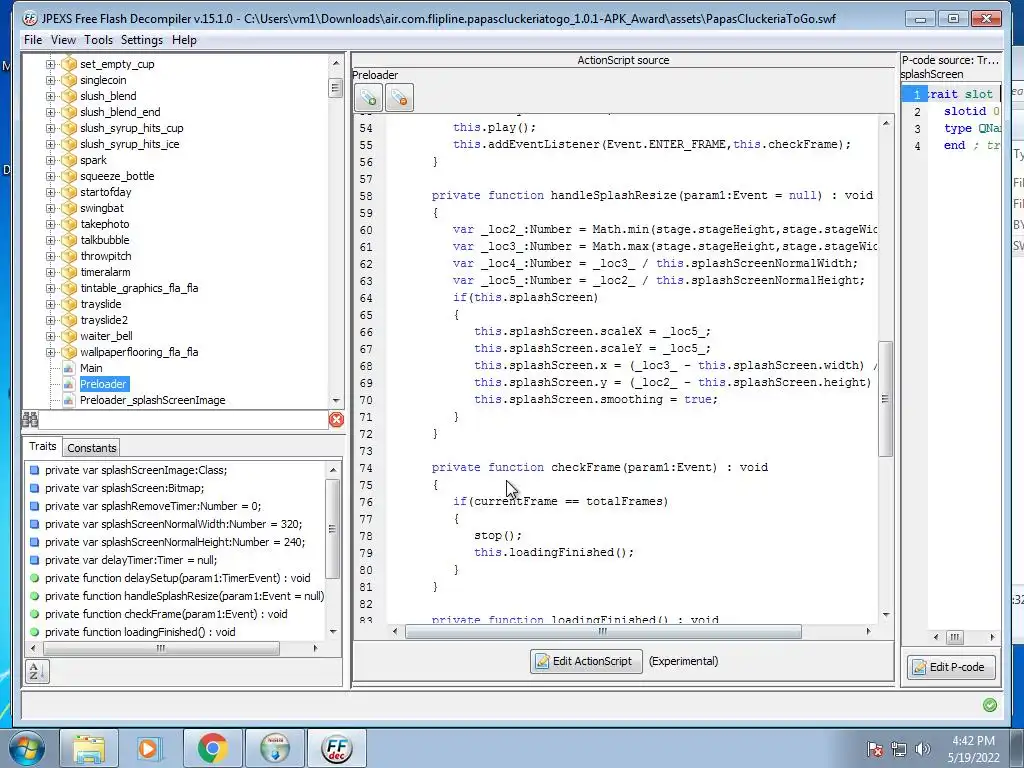Click the FFDec taskbar icon
Screen dimensions: 1024x768
coord(337,748)
